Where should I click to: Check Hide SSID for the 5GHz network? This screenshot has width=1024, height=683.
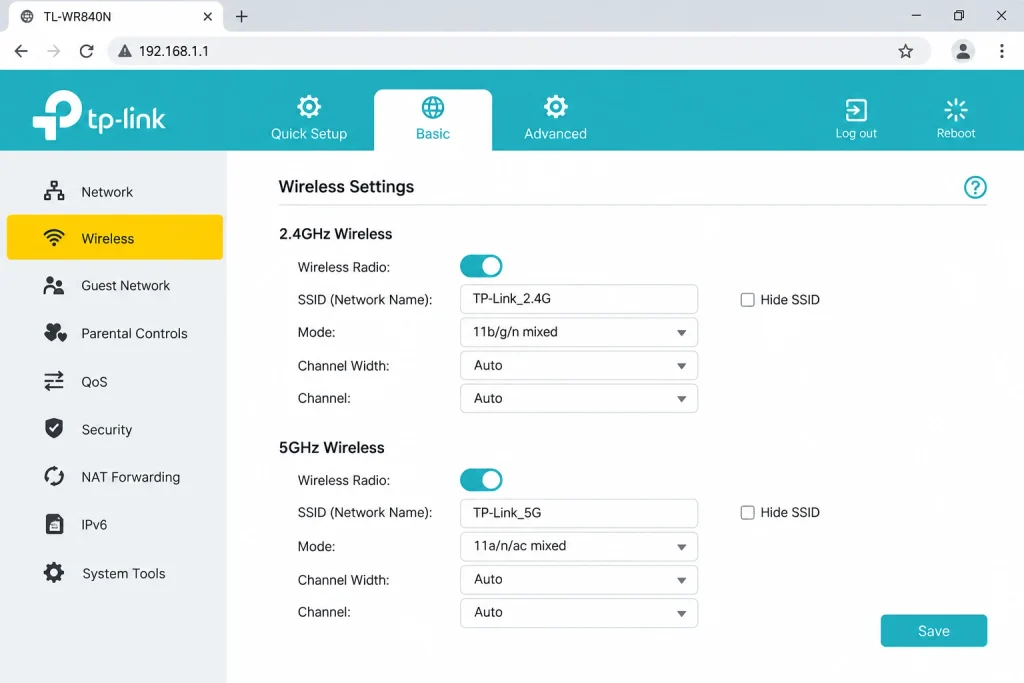click(x=747, y=513)
